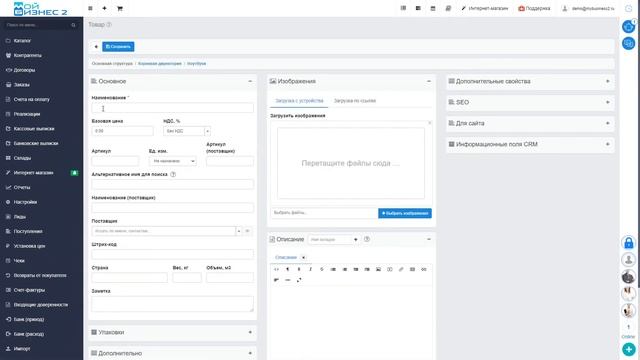
Task: Click help icon next to Альтернативное имя для поиска
Action: [173, 174]
